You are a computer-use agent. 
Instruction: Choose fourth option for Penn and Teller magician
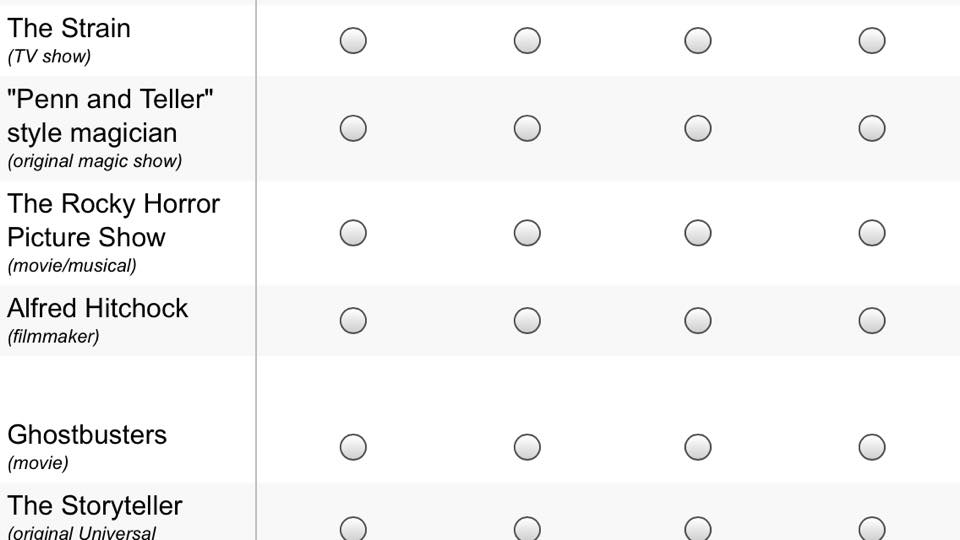872,129
